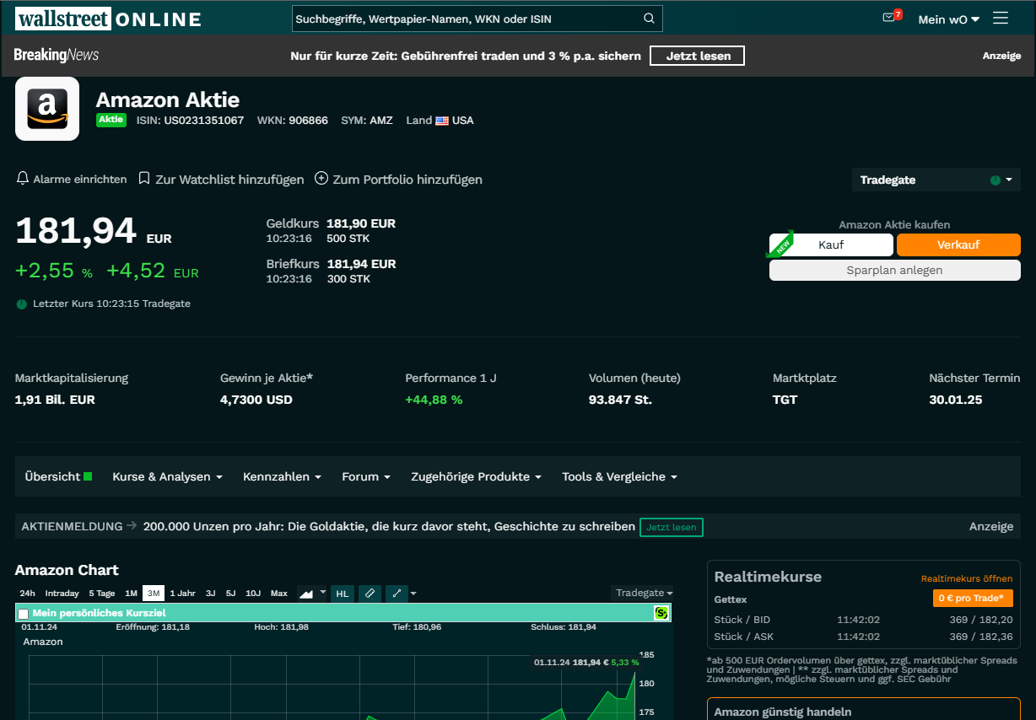
Task: Click the BreakingNews logo
Action: point(56,55)
